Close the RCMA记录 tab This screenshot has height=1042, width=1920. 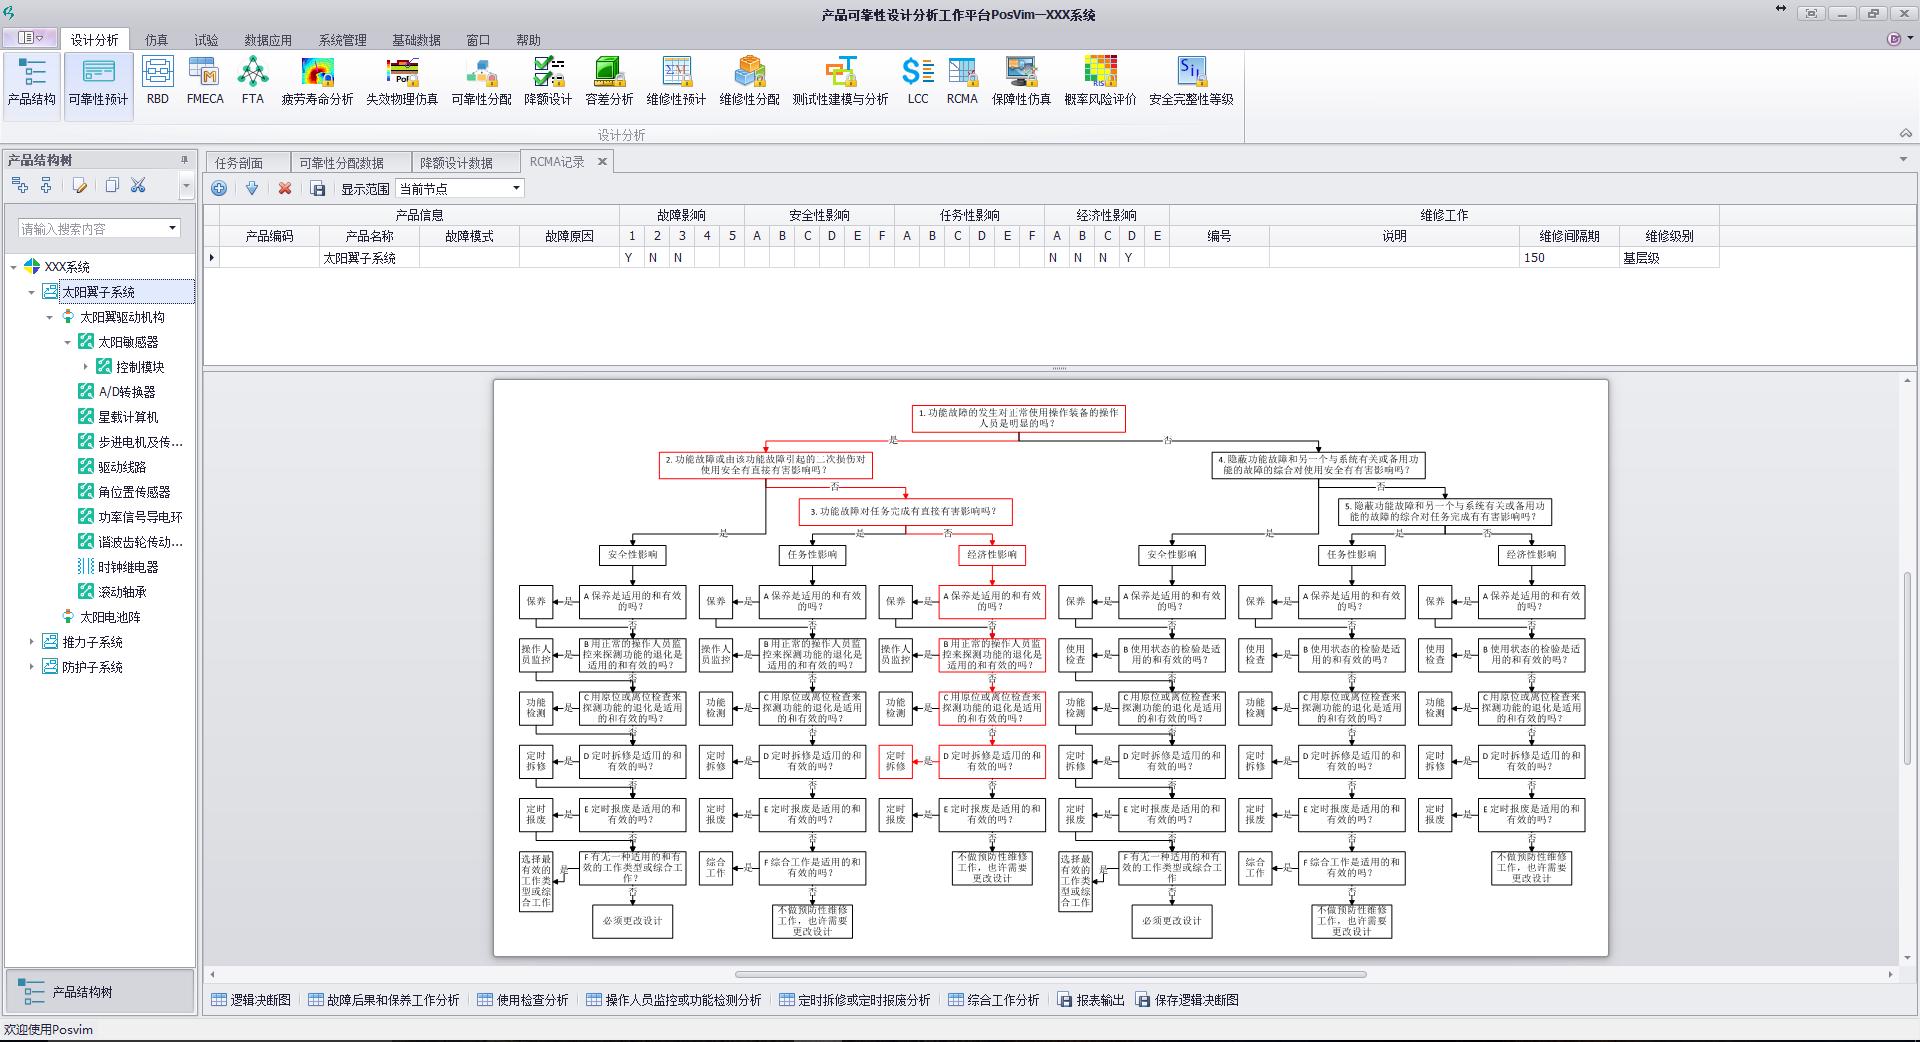tap(602, 161)
